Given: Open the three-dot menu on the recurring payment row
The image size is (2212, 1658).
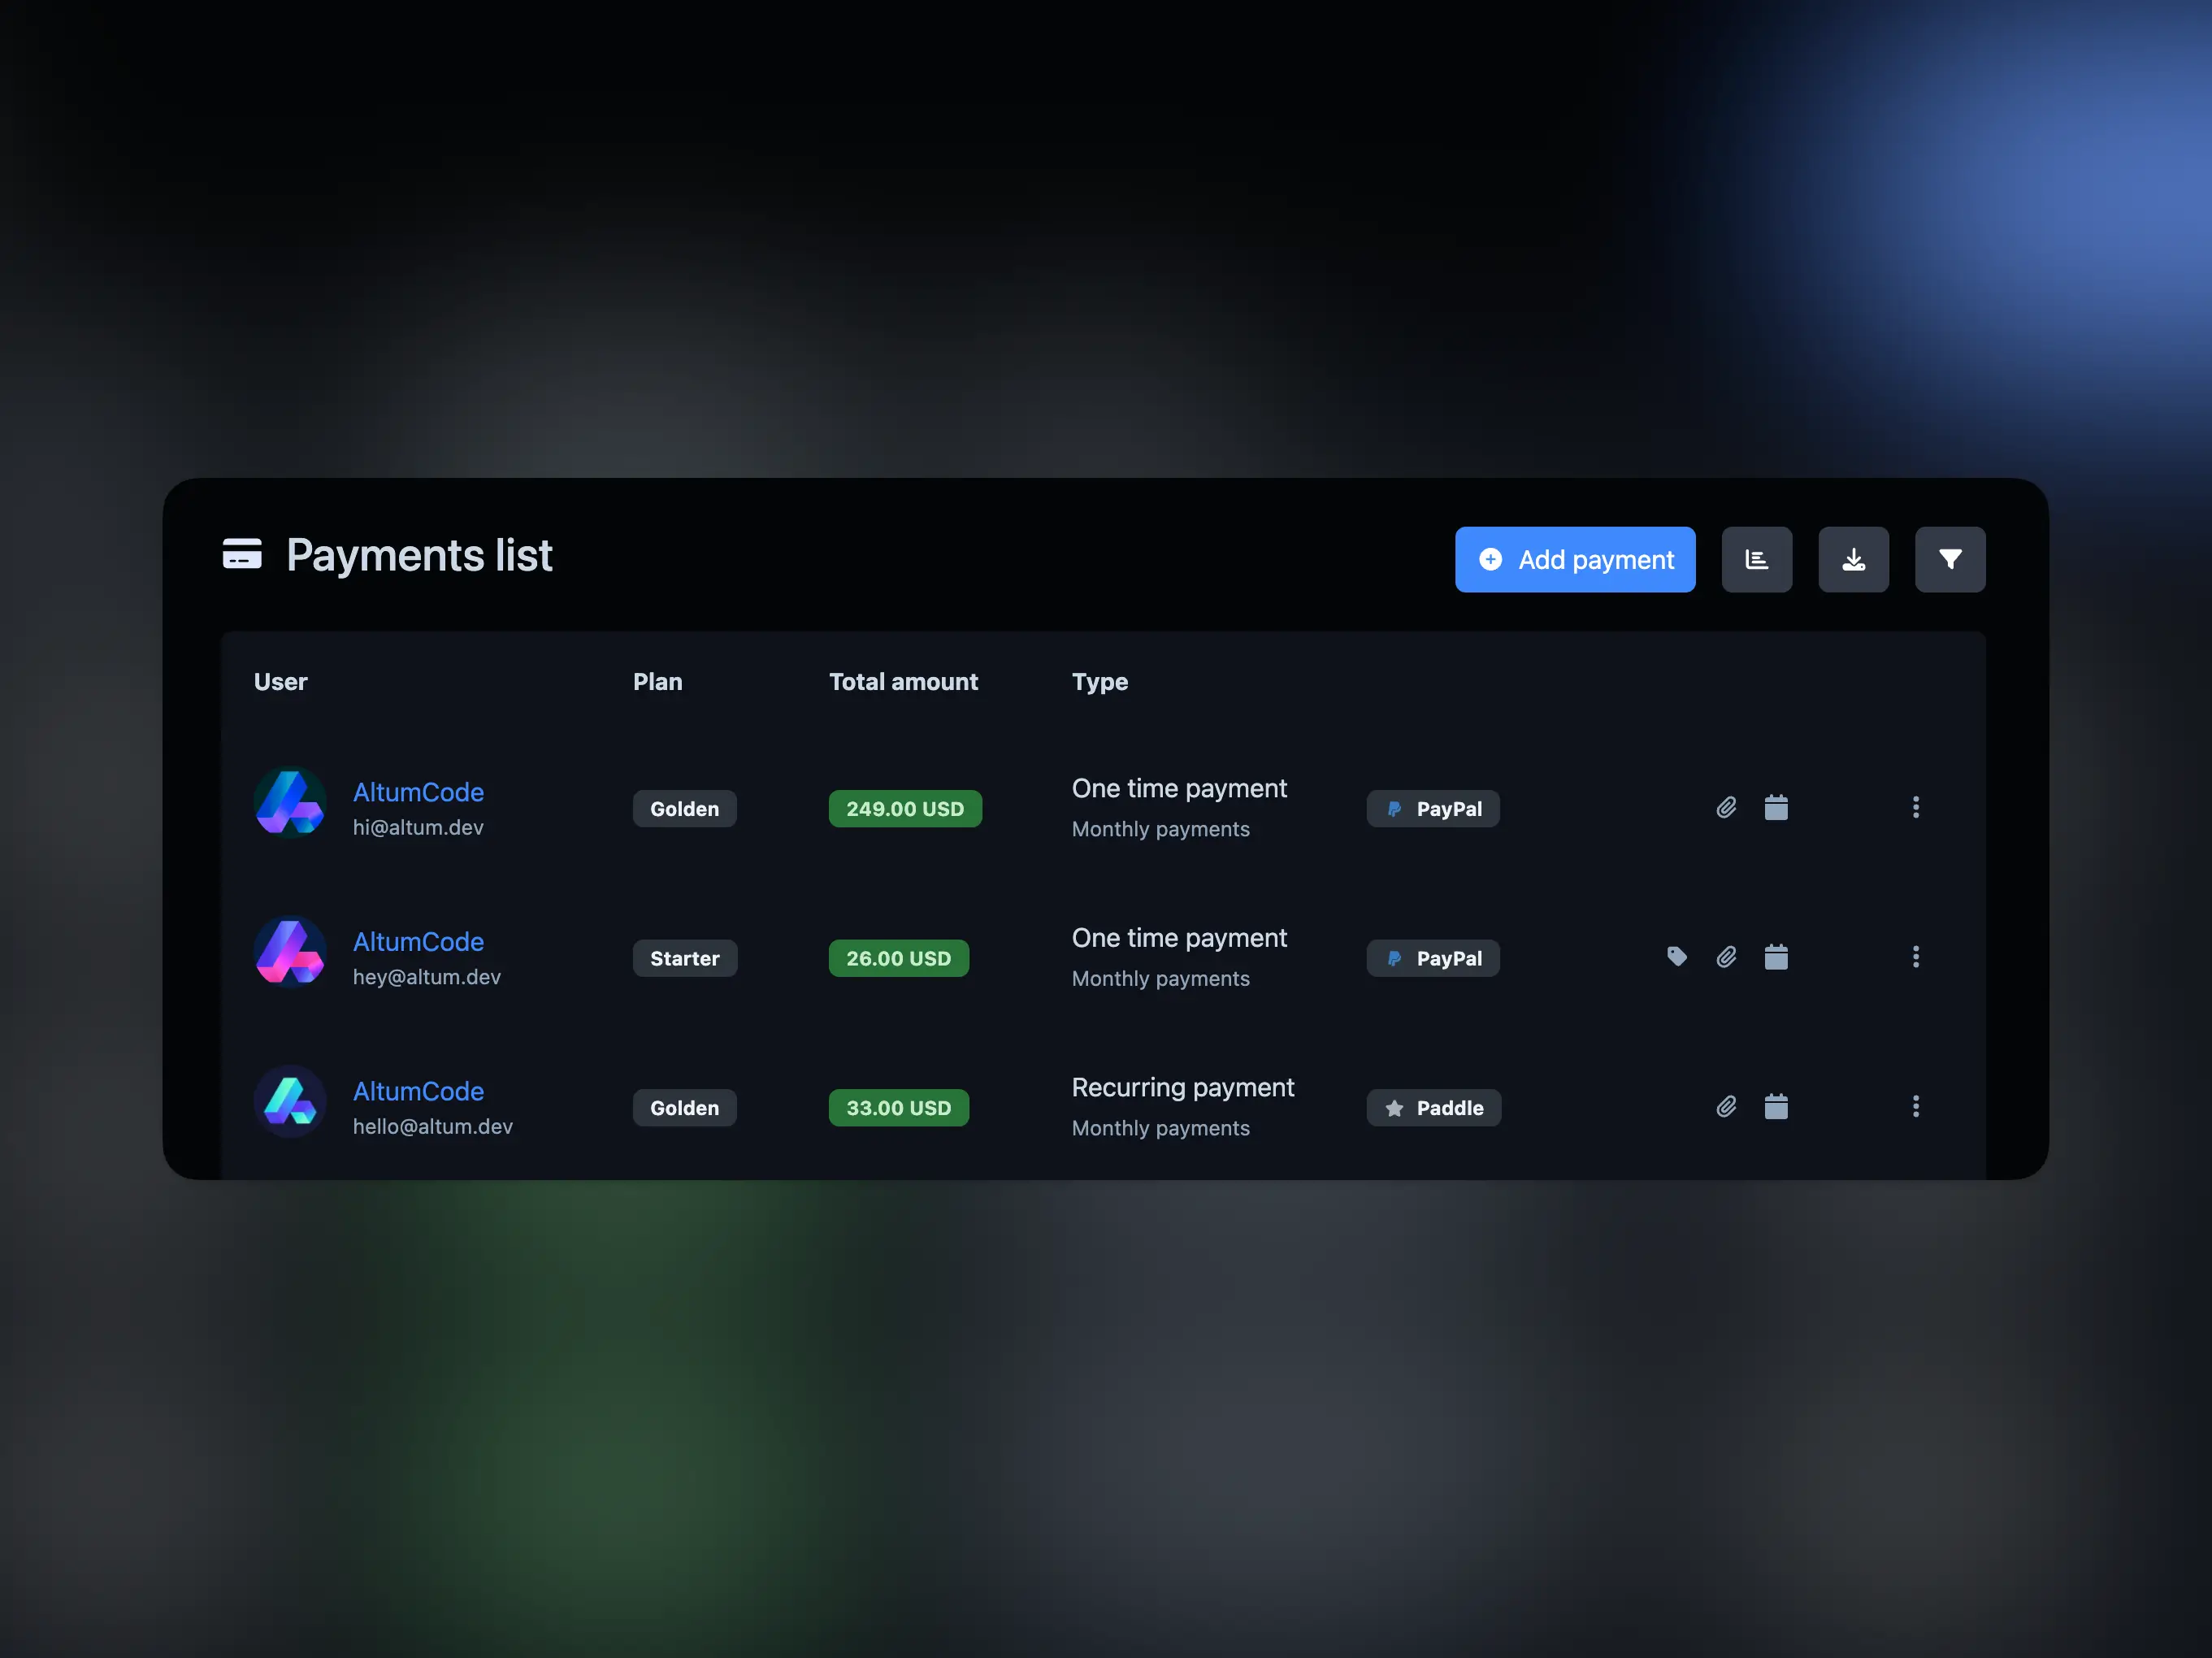Looking at the screenshot, I should pos(1917,1106).
